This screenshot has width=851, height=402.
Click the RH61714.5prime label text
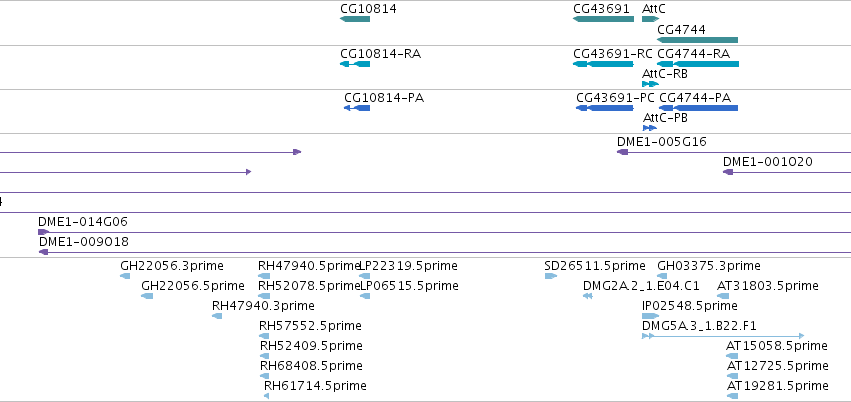coord(315,386)
